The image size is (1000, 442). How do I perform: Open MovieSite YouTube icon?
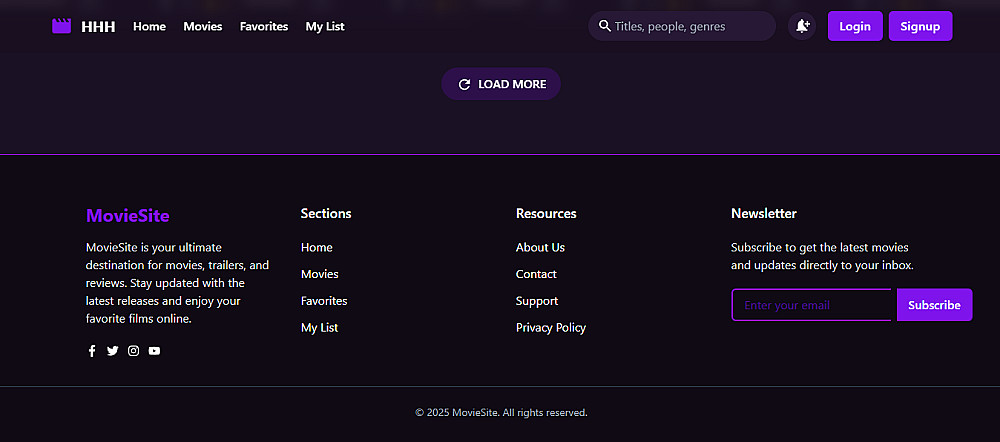154,351
